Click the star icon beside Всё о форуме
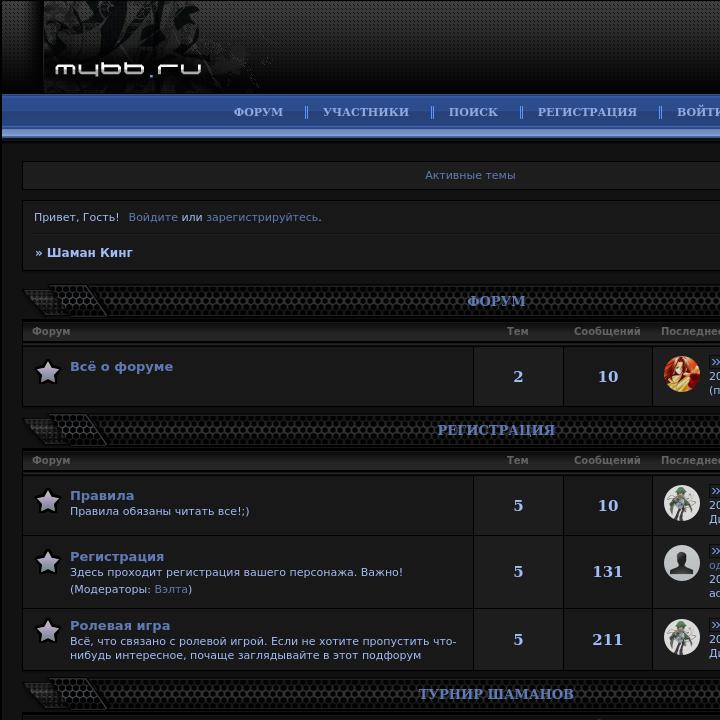Viewport: 720px width, 720px height. click(48, 372)
